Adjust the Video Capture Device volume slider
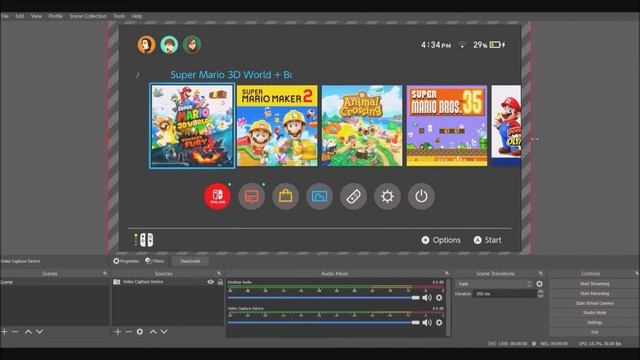The image size is (640, 360). coord(324,323)
